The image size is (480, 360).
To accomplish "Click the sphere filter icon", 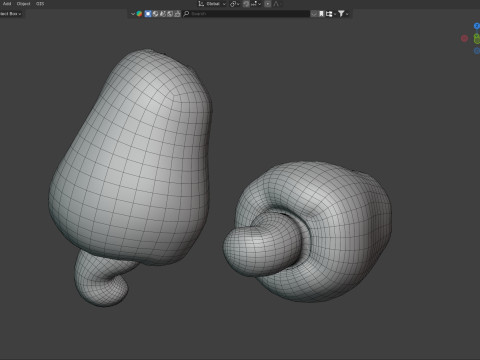I will (x=155, y=14).
